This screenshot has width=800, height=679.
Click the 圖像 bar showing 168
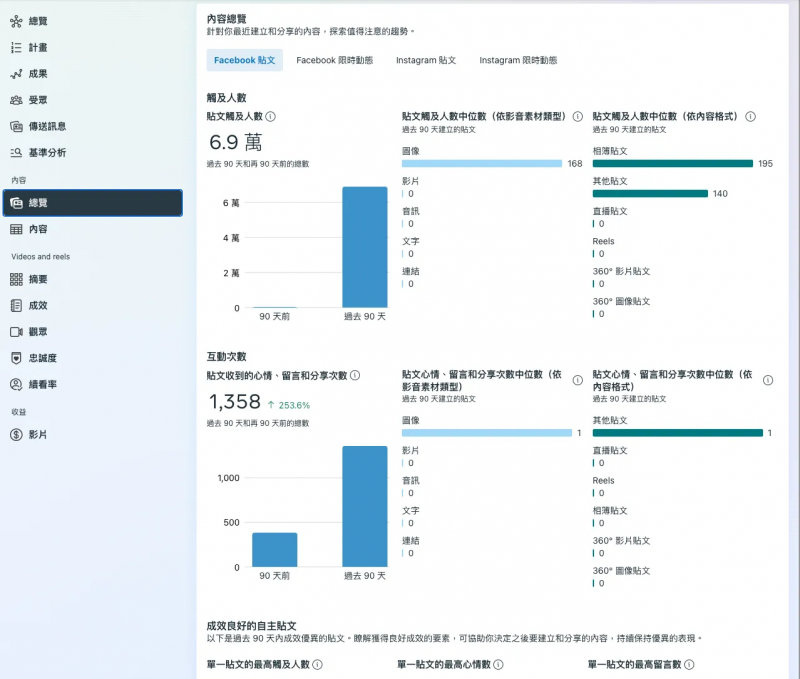click(x=482, y=164)
